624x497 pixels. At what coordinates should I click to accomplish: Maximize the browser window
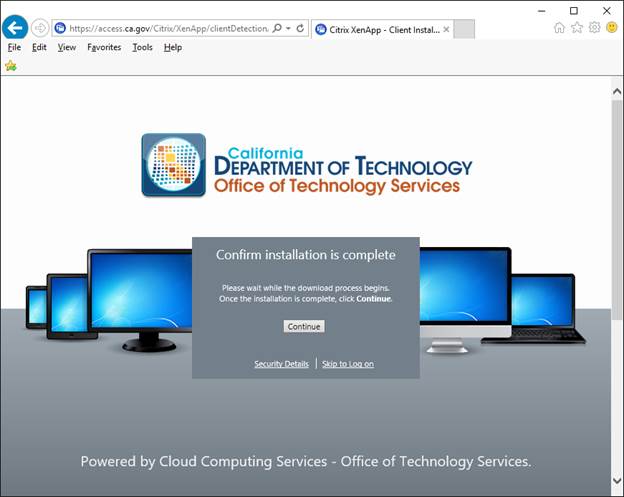click(574, 11)
